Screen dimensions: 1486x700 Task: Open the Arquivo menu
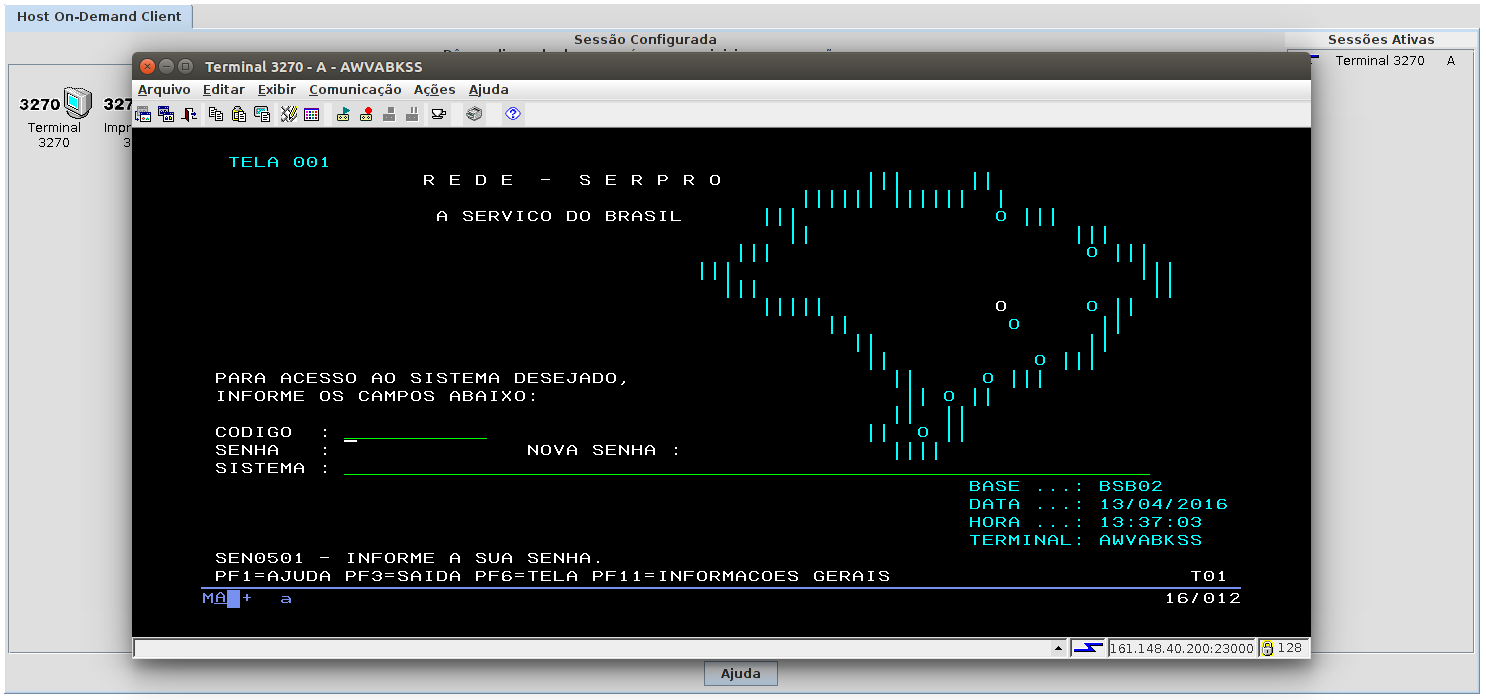click(x=164, y=90)
